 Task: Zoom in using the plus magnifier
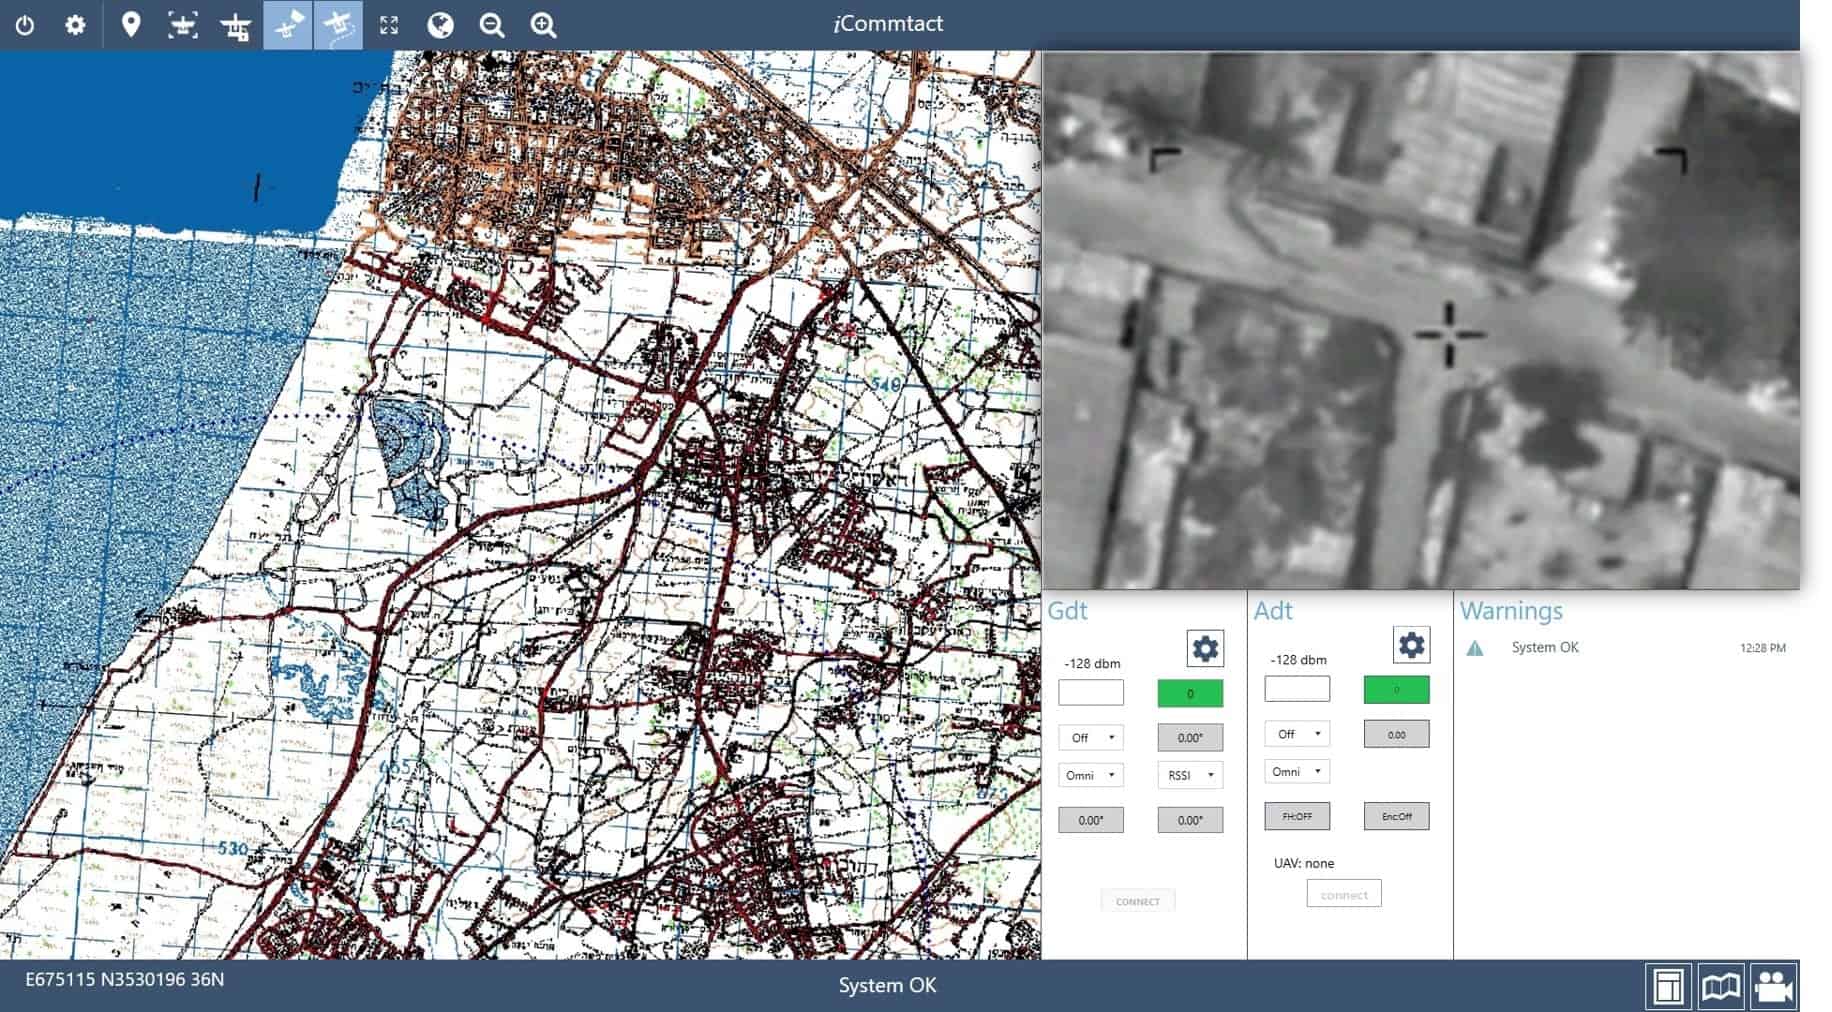[543, 25]
